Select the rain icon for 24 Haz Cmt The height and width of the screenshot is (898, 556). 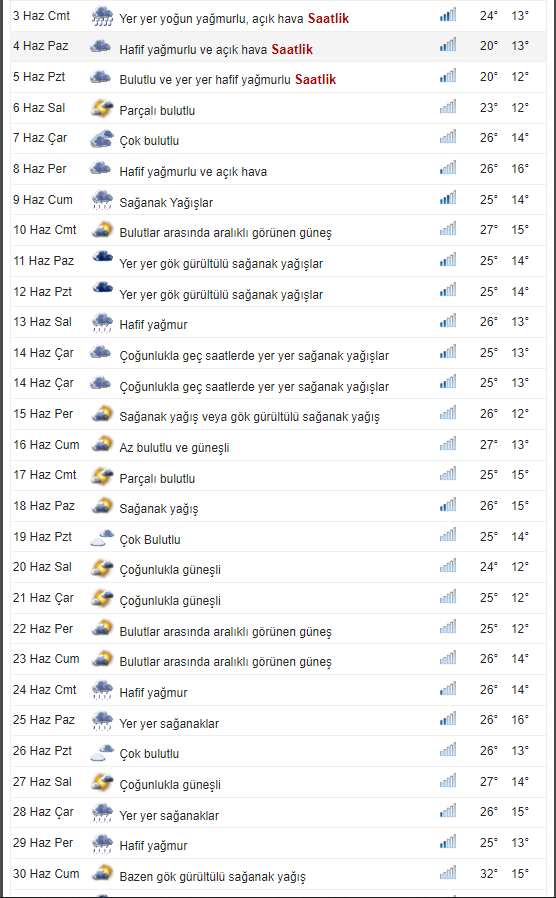point(102,690)
